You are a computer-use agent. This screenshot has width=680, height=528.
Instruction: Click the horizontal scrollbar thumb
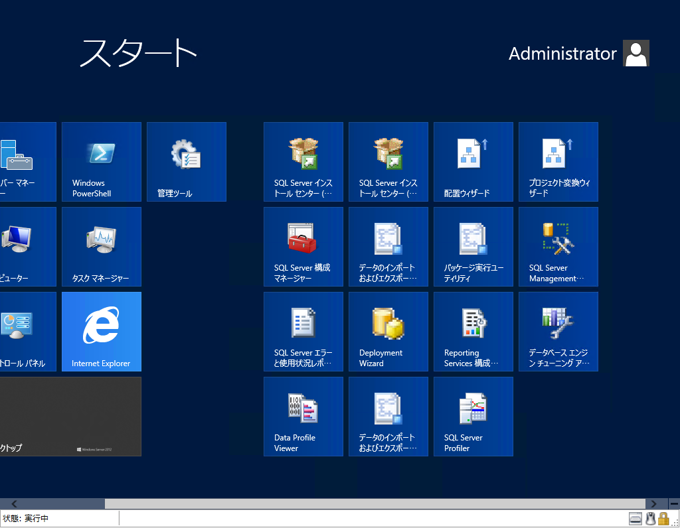pyautogui.click(x=375, y=504)
